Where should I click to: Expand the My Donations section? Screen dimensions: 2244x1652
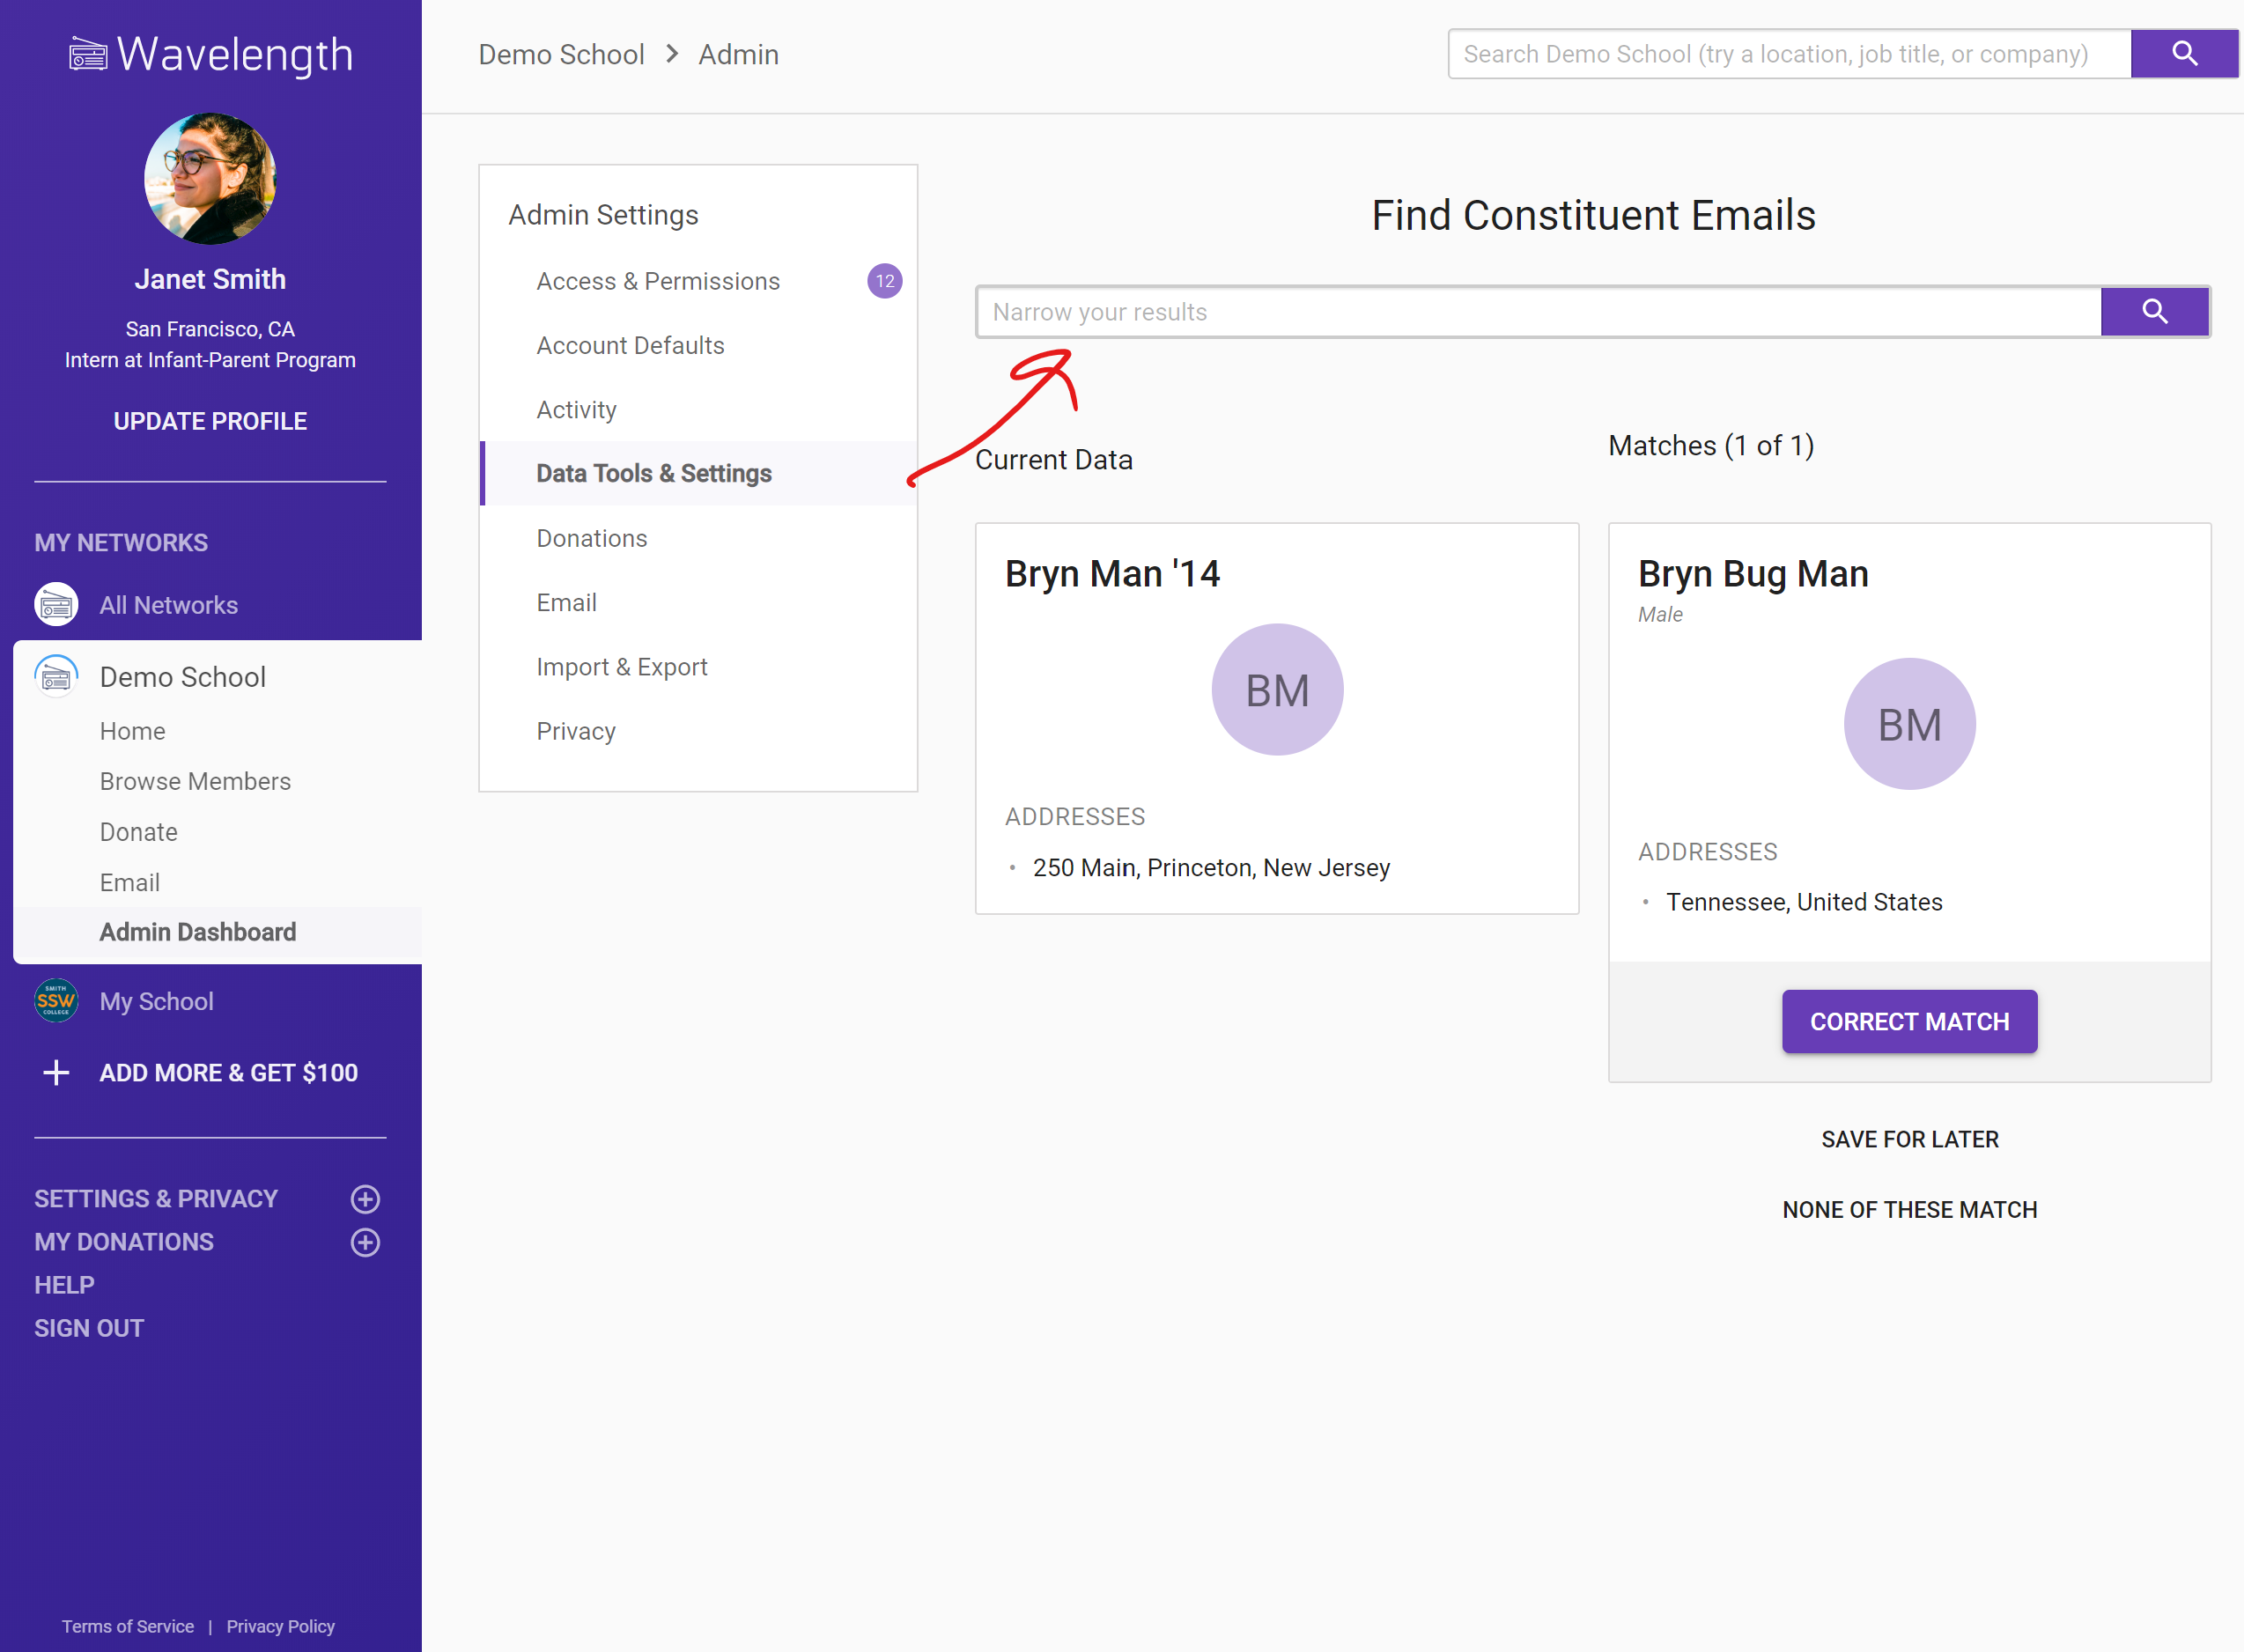(x=365, y=1242)
